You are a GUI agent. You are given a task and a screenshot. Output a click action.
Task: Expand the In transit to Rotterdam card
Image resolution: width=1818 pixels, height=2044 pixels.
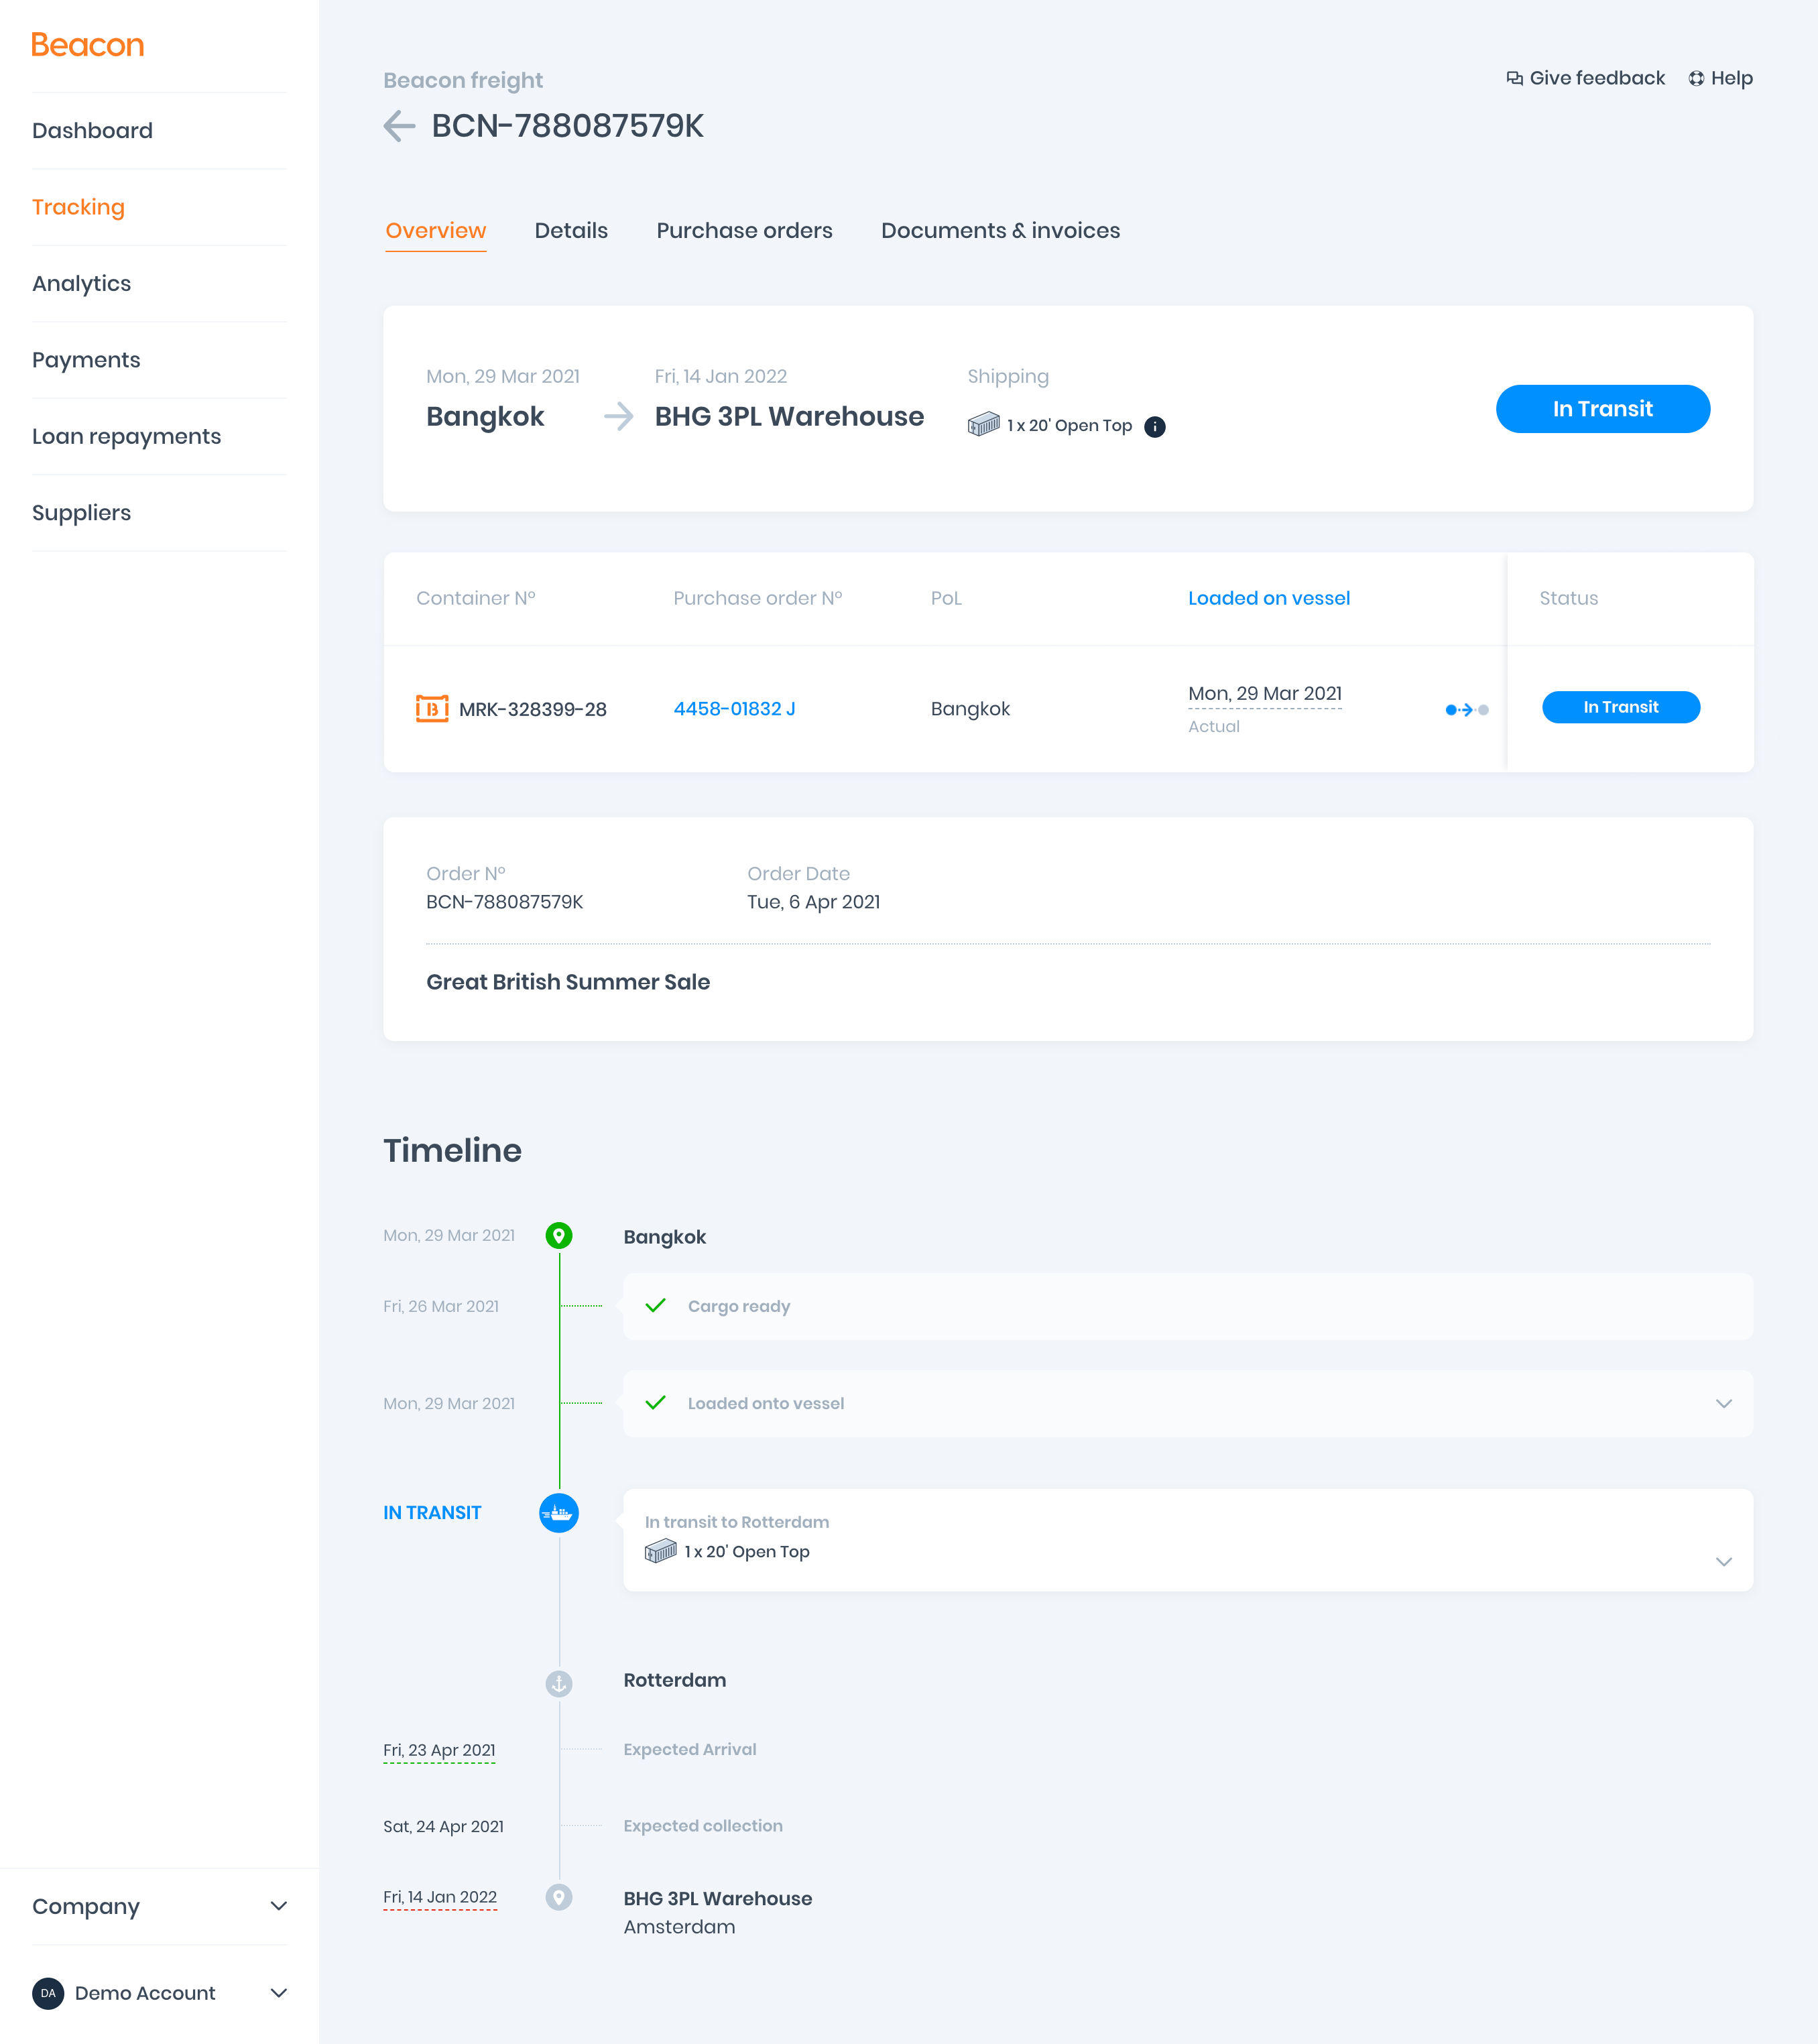[x=1723, y=1562]
